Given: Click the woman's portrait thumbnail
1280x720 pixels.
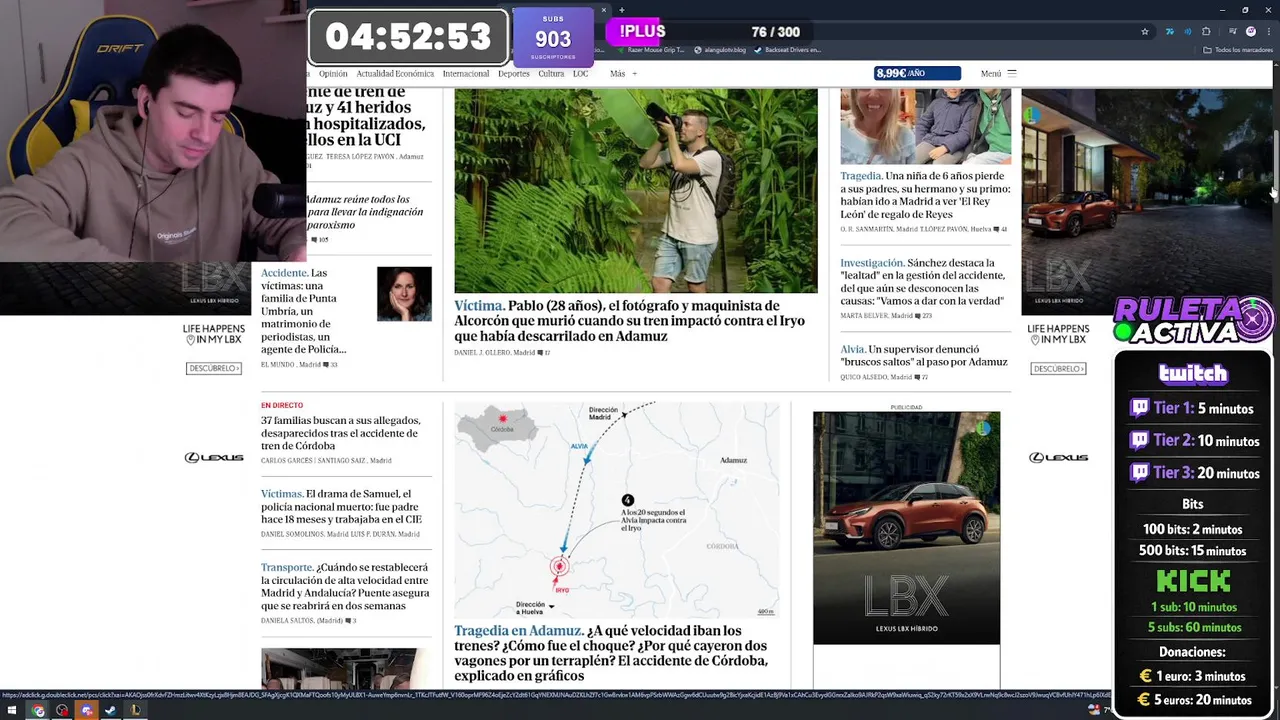Looking at the screenshot, I should tap(404, 294).
